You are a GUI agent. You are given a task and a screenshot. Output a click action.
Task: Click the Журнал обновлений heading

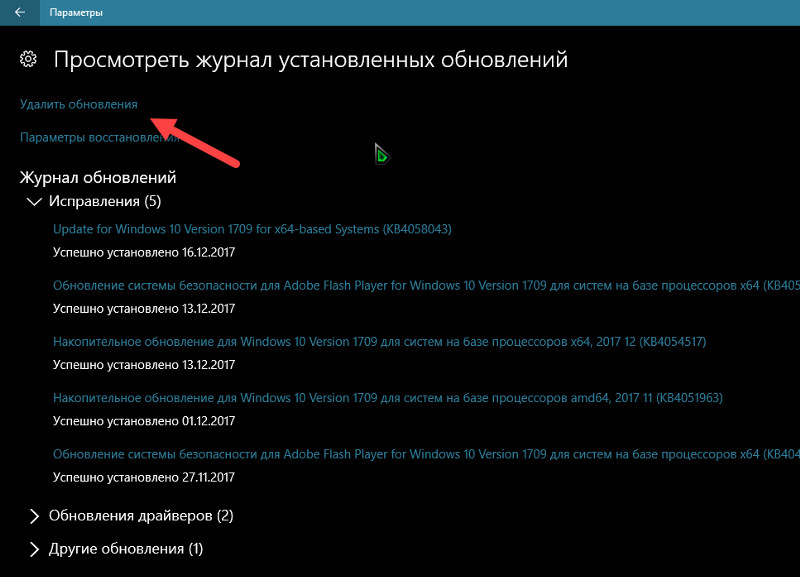98,178
